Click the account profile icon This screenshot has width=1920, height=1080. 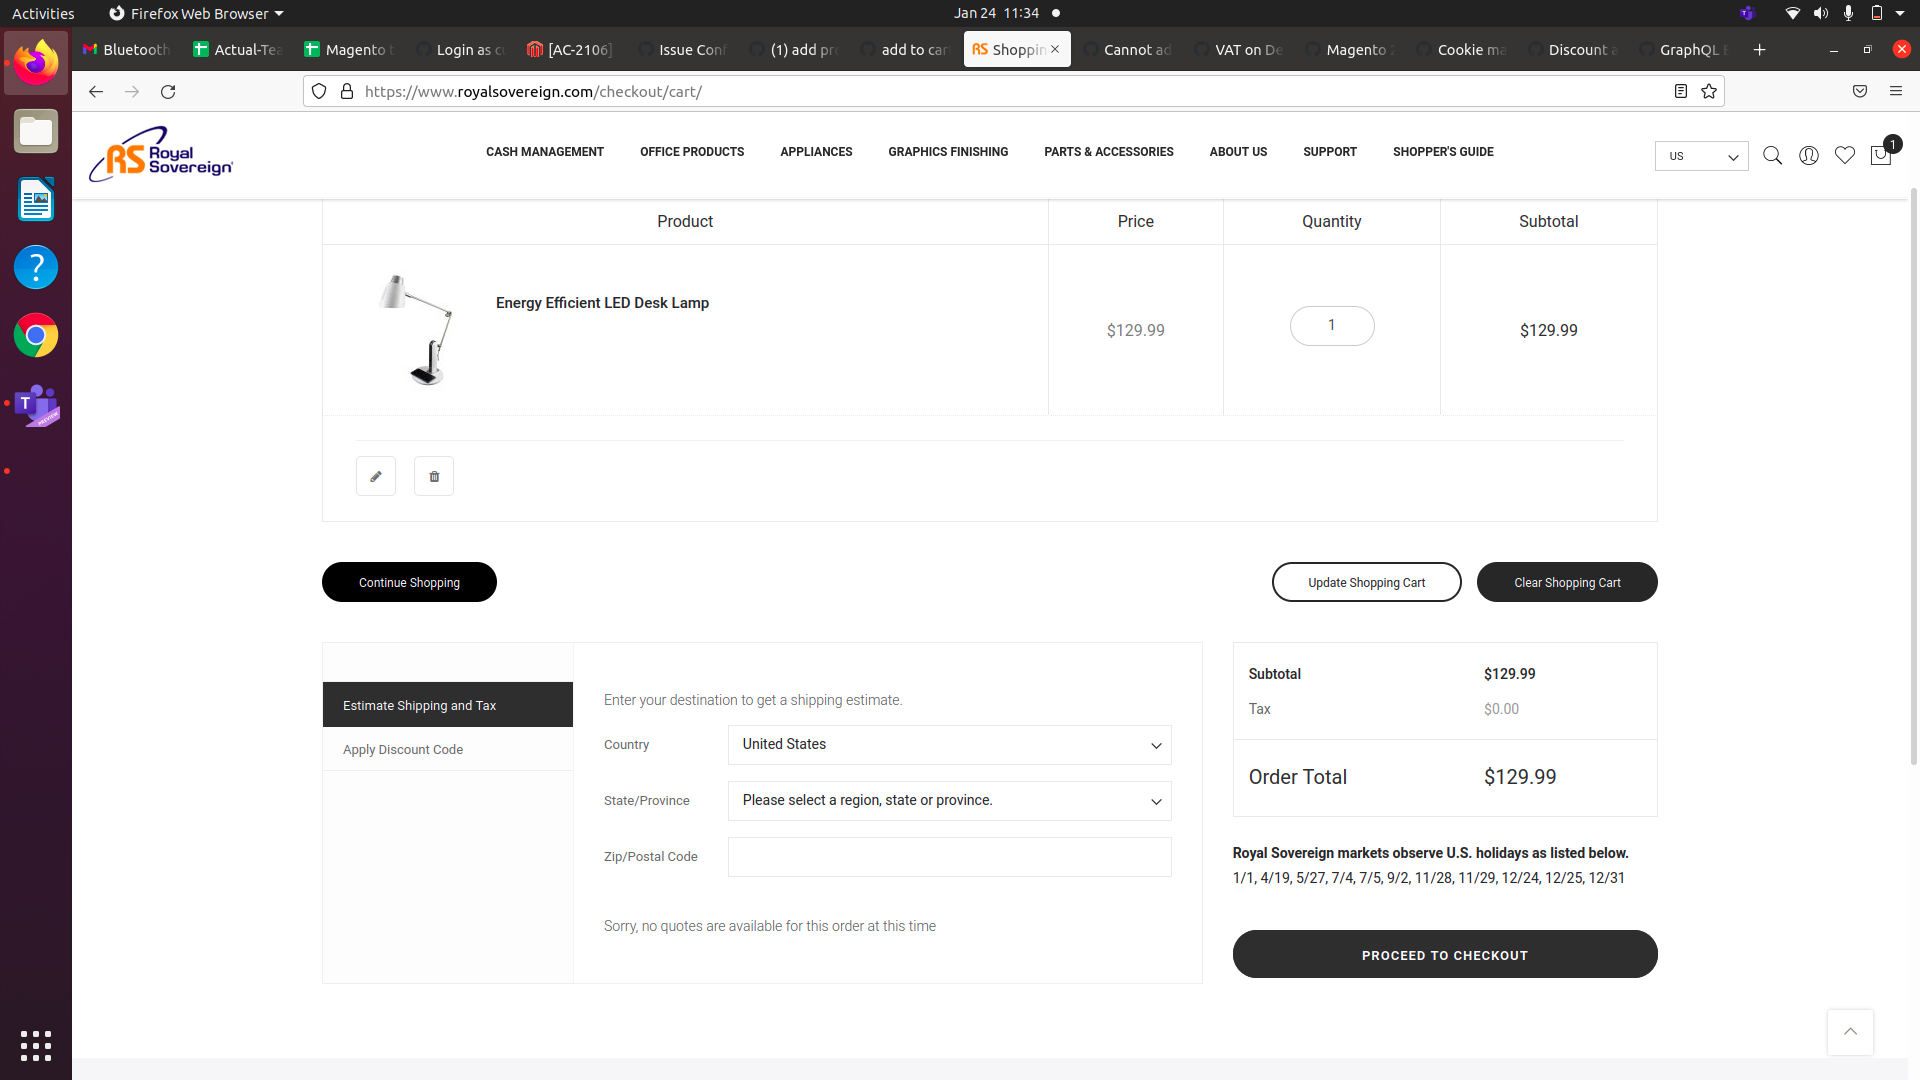pyautogui.click(x=1809, y=156)
